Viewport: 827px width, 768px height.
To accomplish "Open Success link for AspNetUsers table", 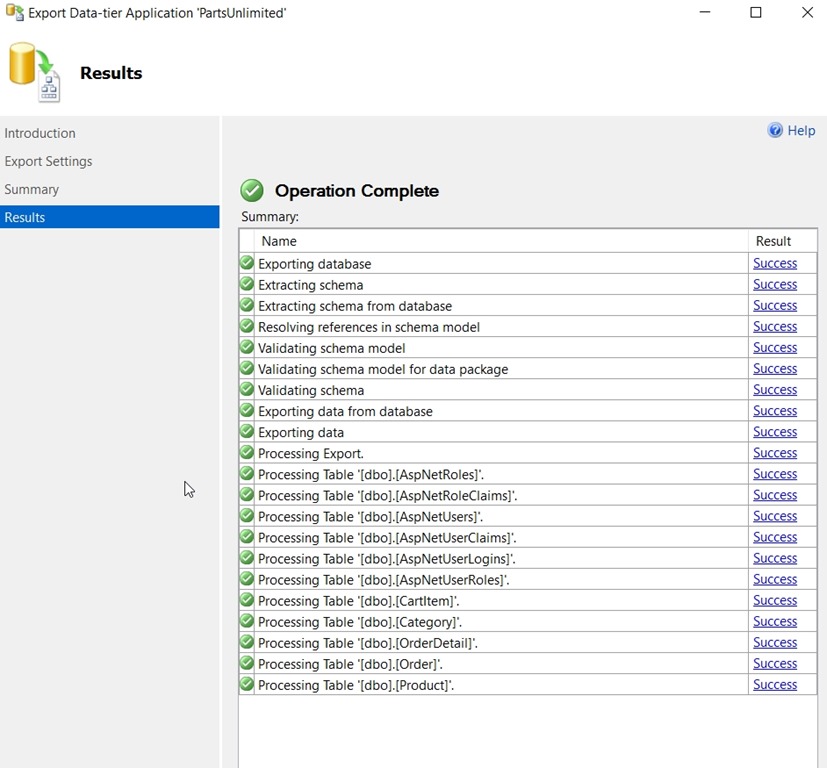I will (x=775, y=516).
